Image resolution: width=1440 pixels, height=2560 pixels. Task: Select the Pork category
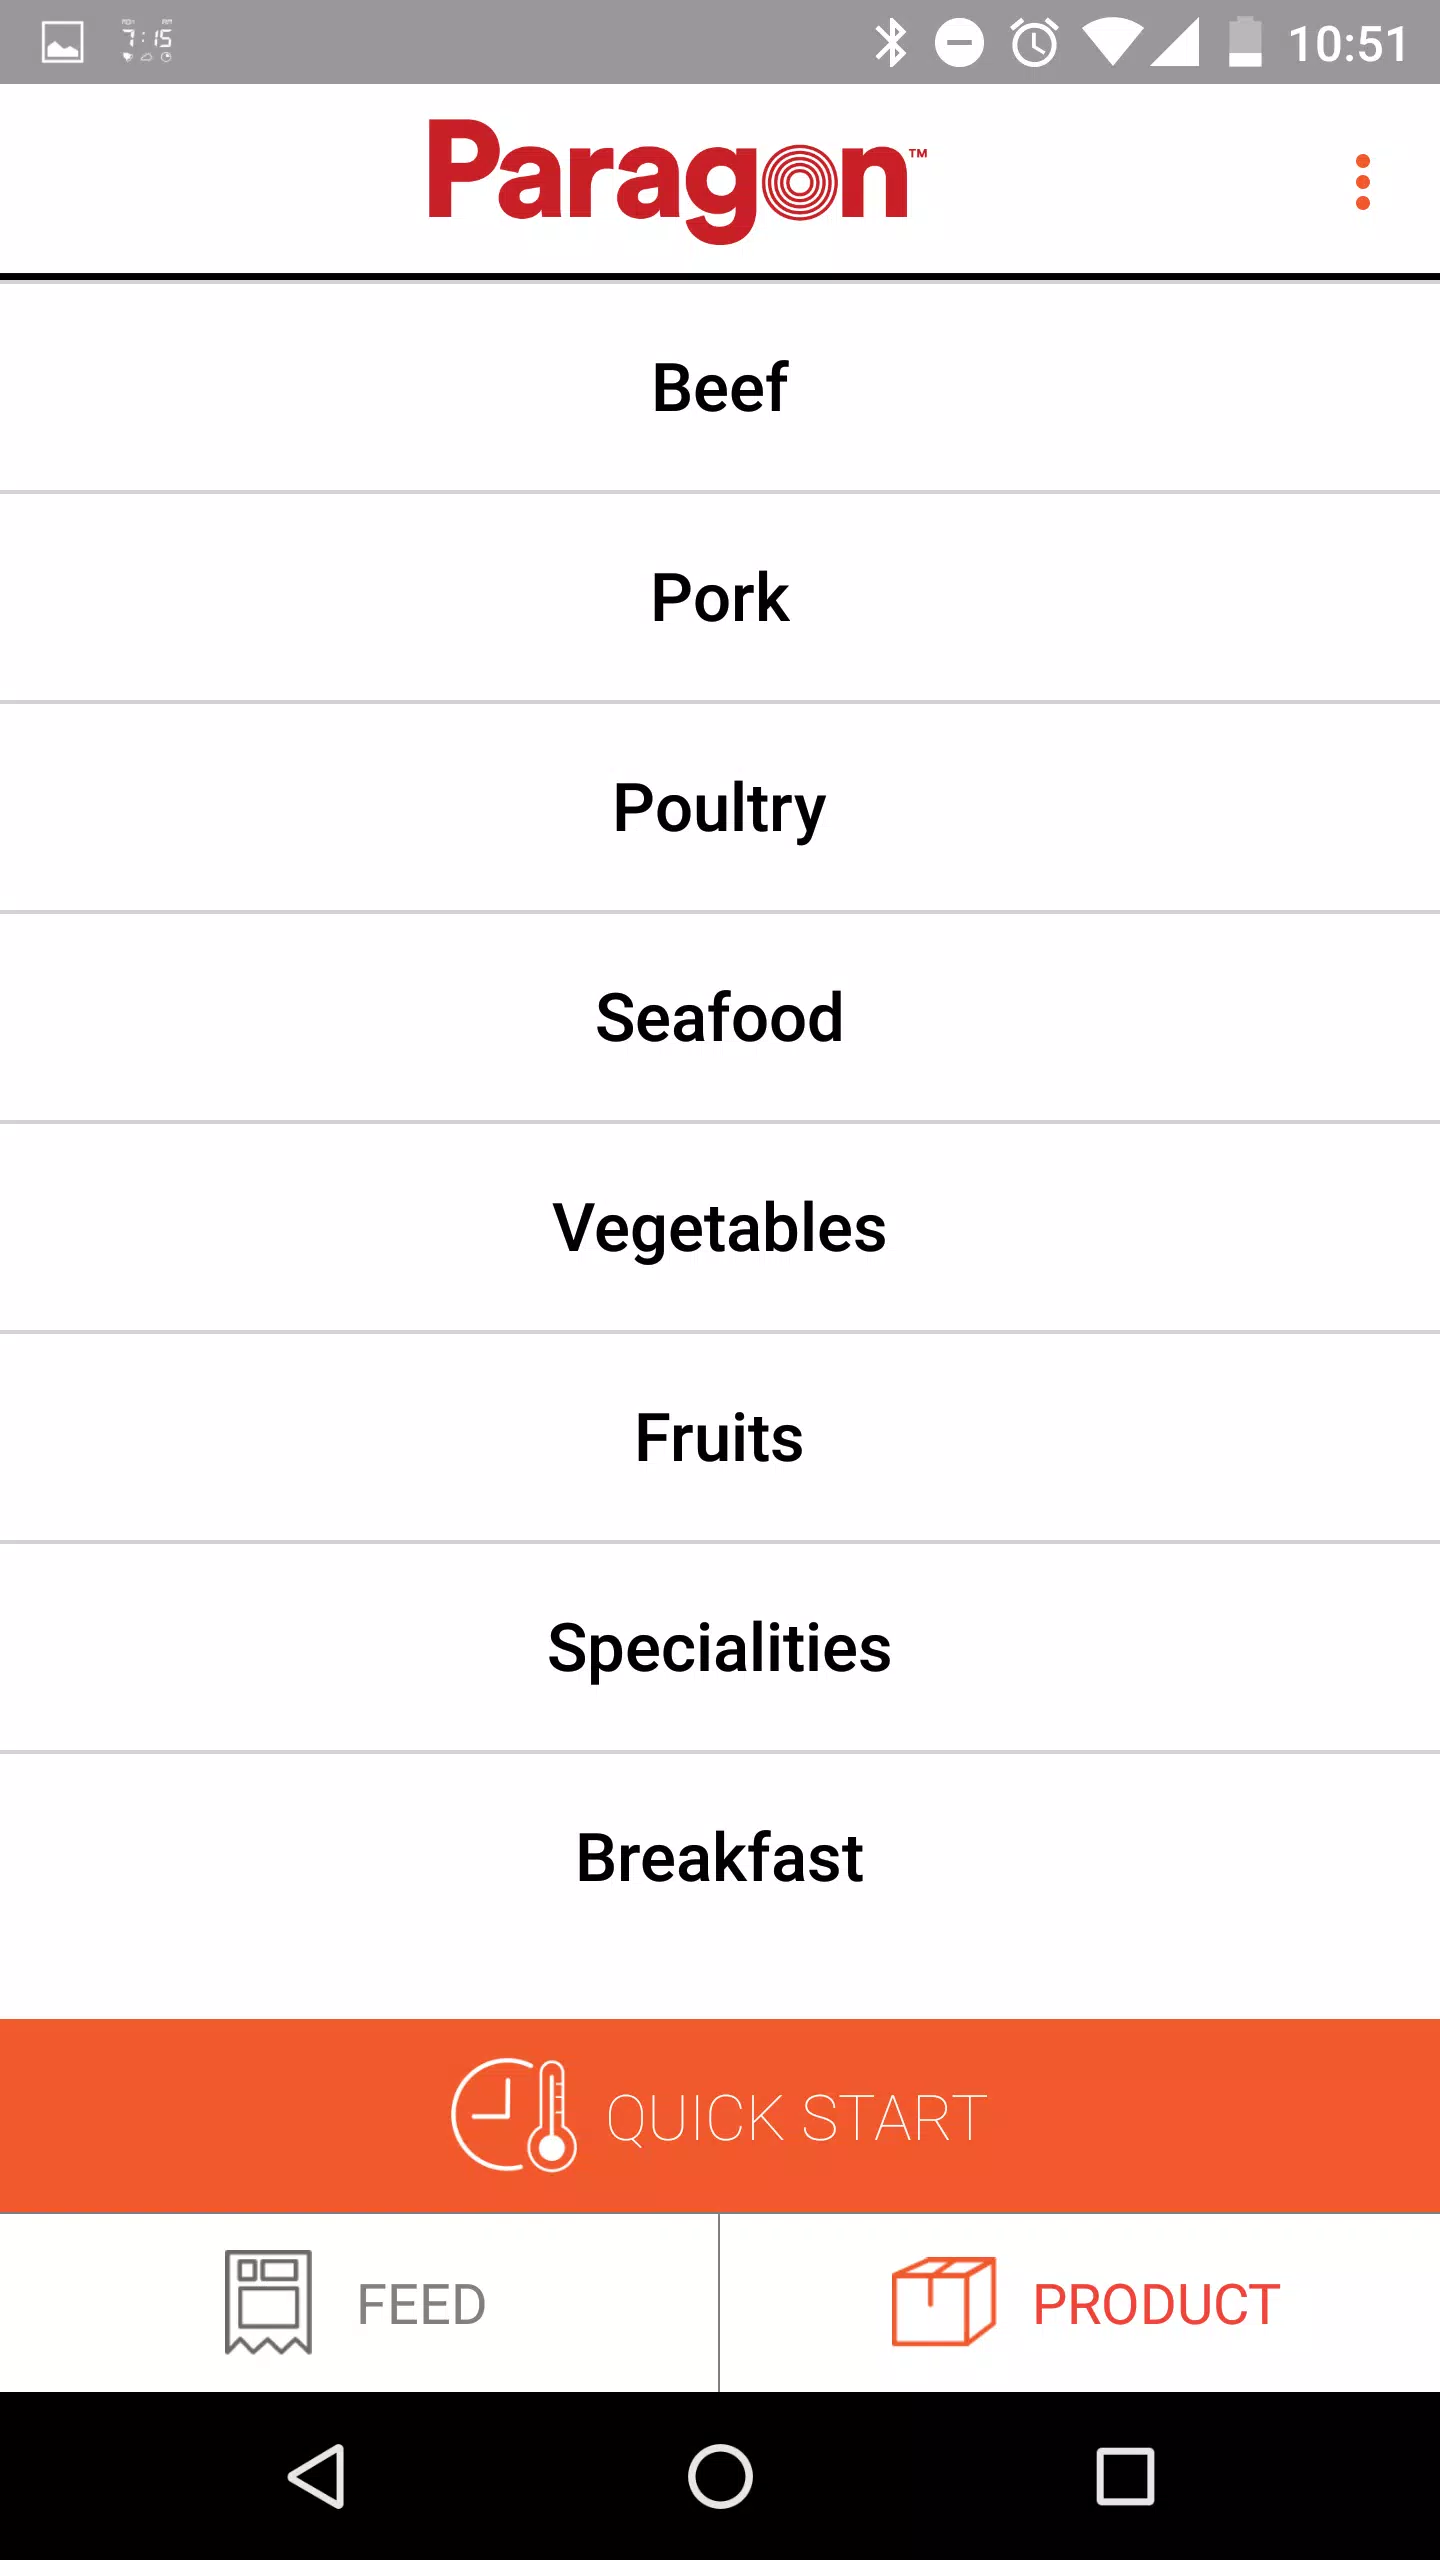[x=720, y=598]
